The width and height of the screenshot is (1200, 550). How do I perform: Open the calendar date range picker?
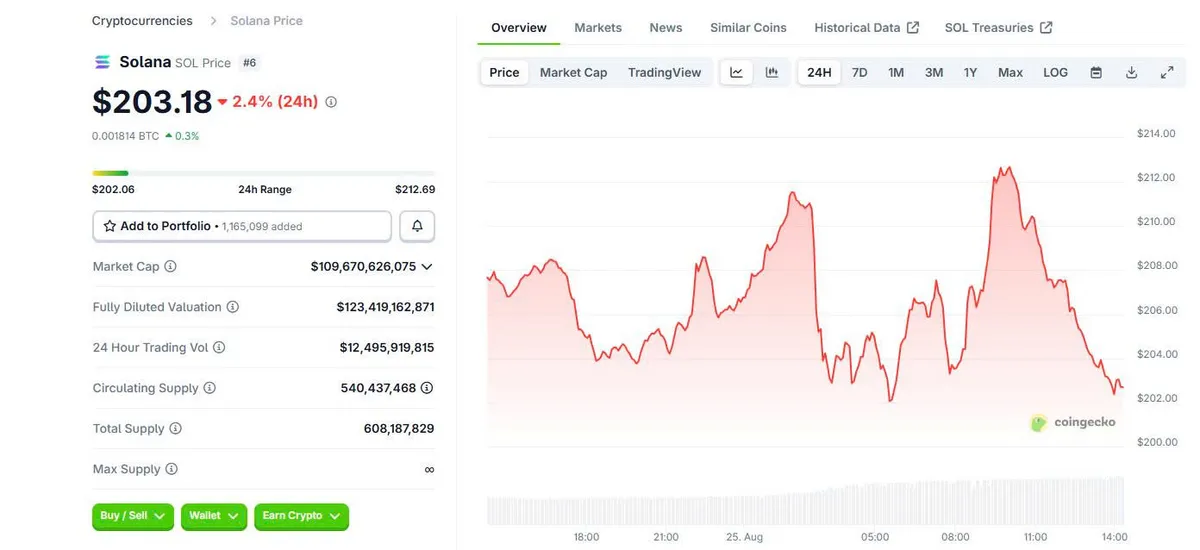pos(1096,72)
